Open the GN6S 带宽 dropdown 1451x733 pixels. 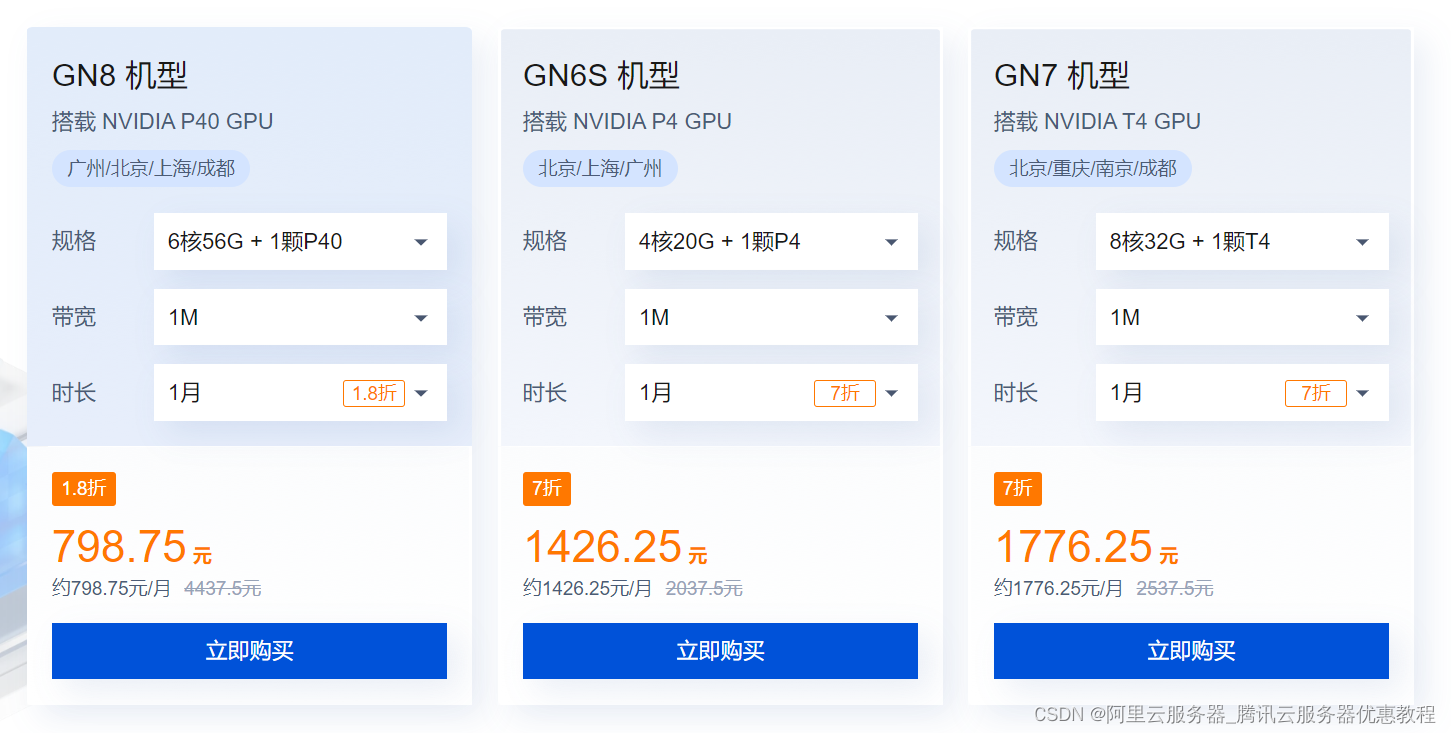(771, 317)
